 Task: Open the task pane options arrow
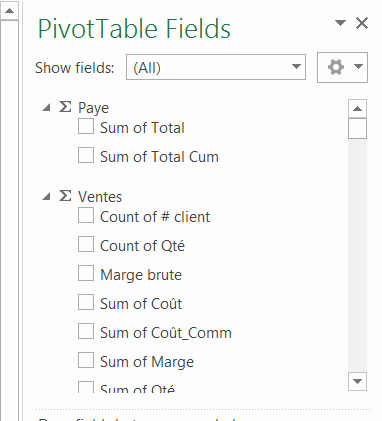tap(340, 23)
